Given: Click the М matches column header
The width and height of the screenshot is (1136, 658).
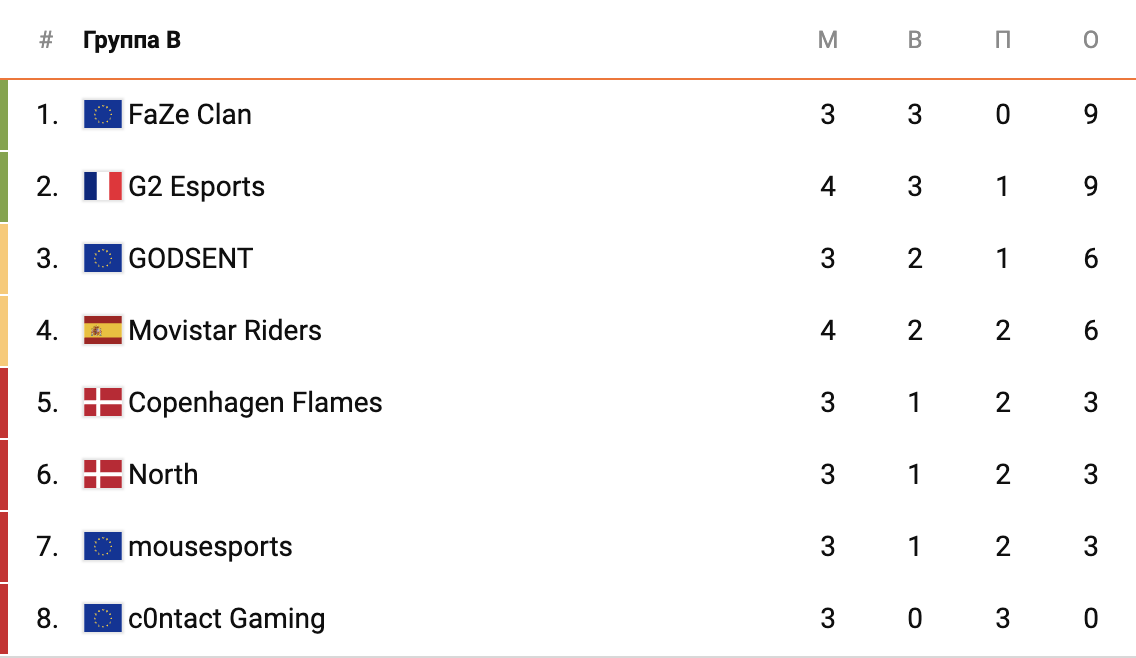Looking at the screenshot, I should tap(827, 40).
